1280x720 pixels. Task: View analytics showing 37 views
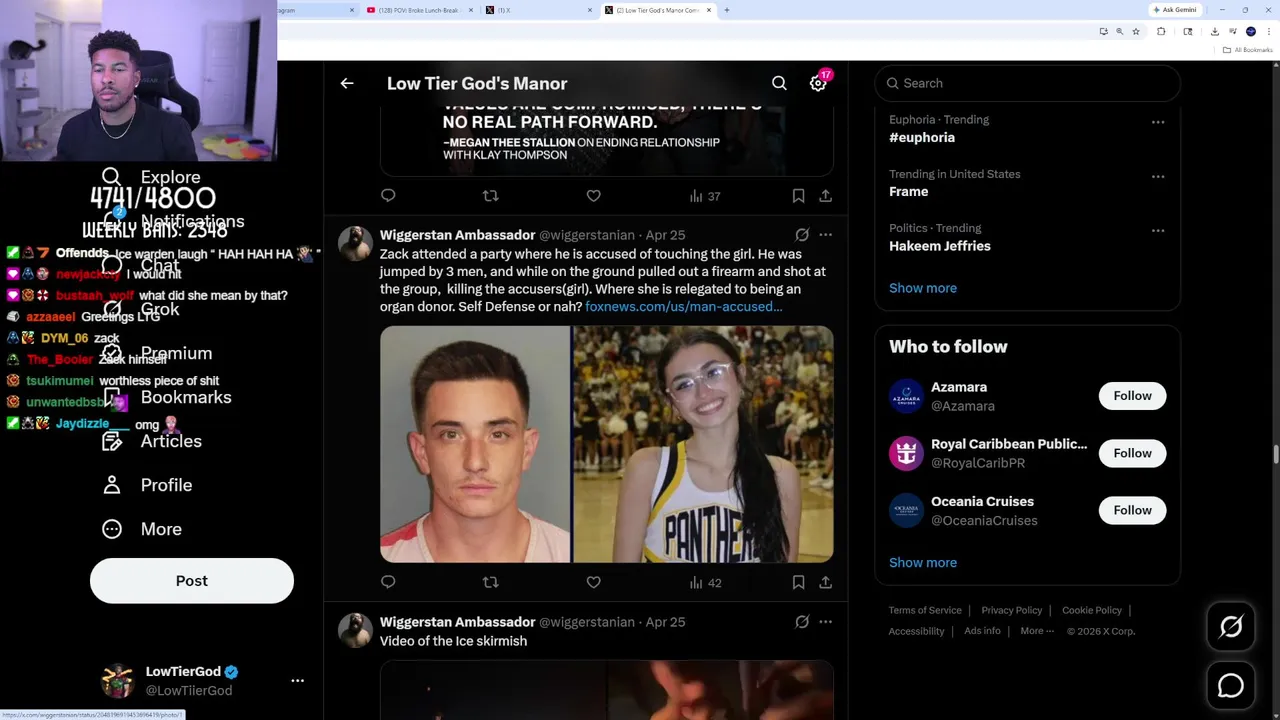pos(705,196)
